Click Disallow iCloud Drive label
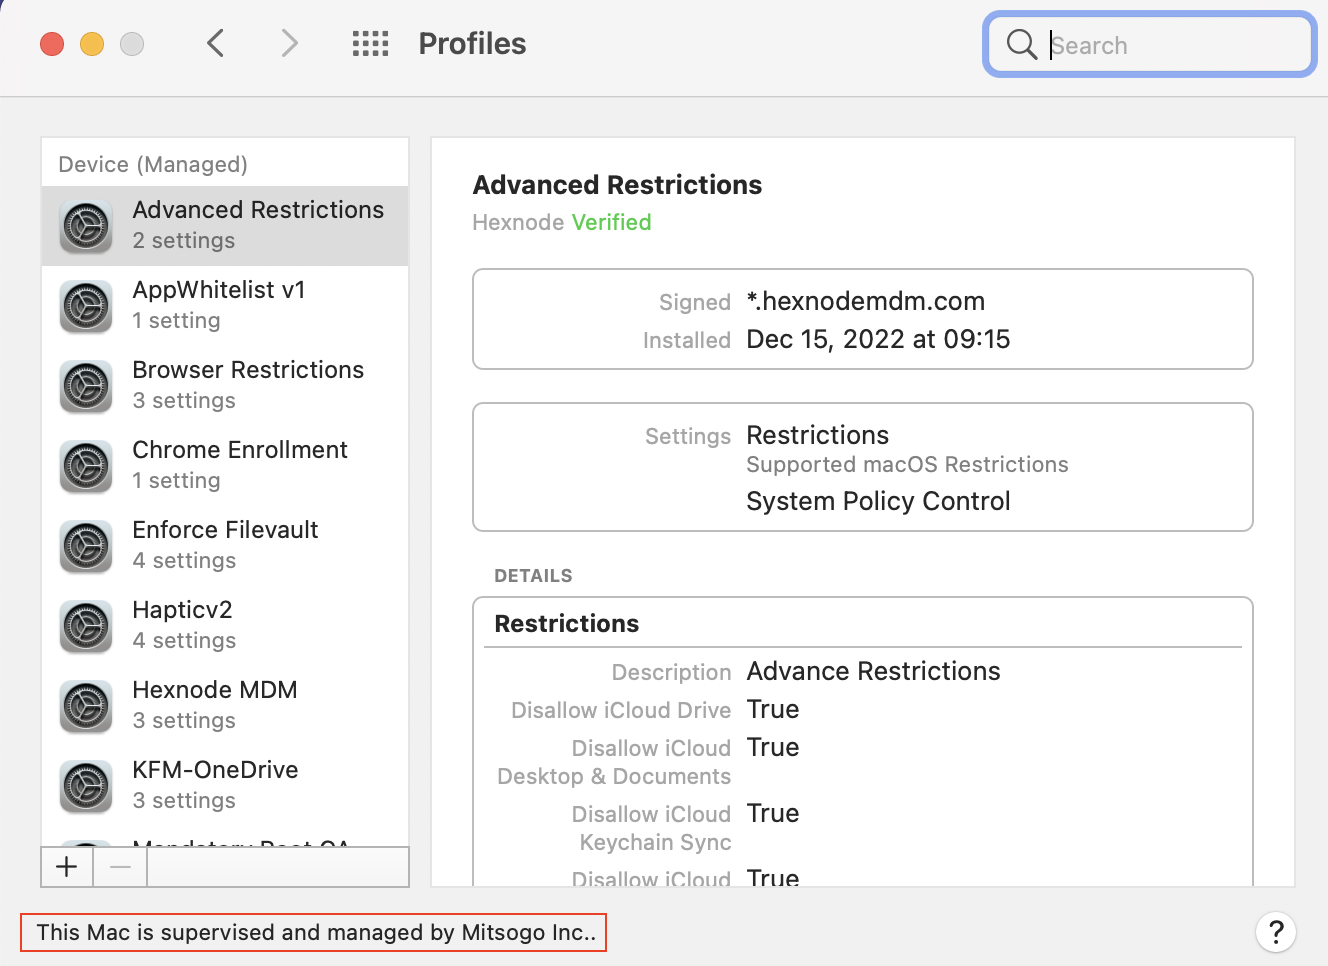The image size is (1328, 966). click(x=621, y=710)
